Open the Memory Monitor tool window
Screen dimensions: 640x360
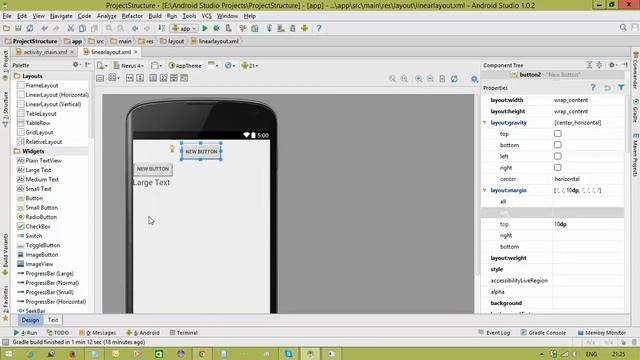click(x=602, y=333)
